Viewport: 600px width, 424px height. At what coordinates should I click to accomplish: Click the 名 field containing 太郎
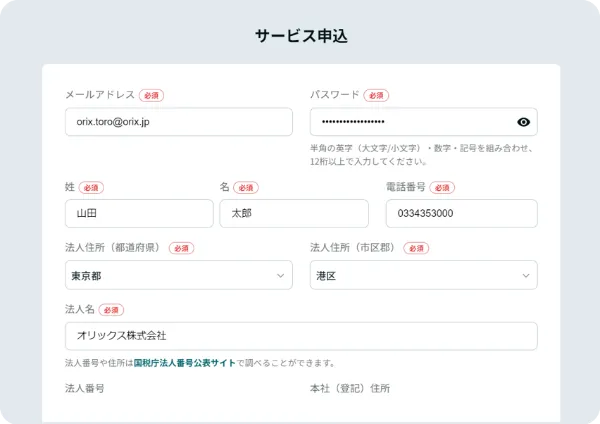294,213
